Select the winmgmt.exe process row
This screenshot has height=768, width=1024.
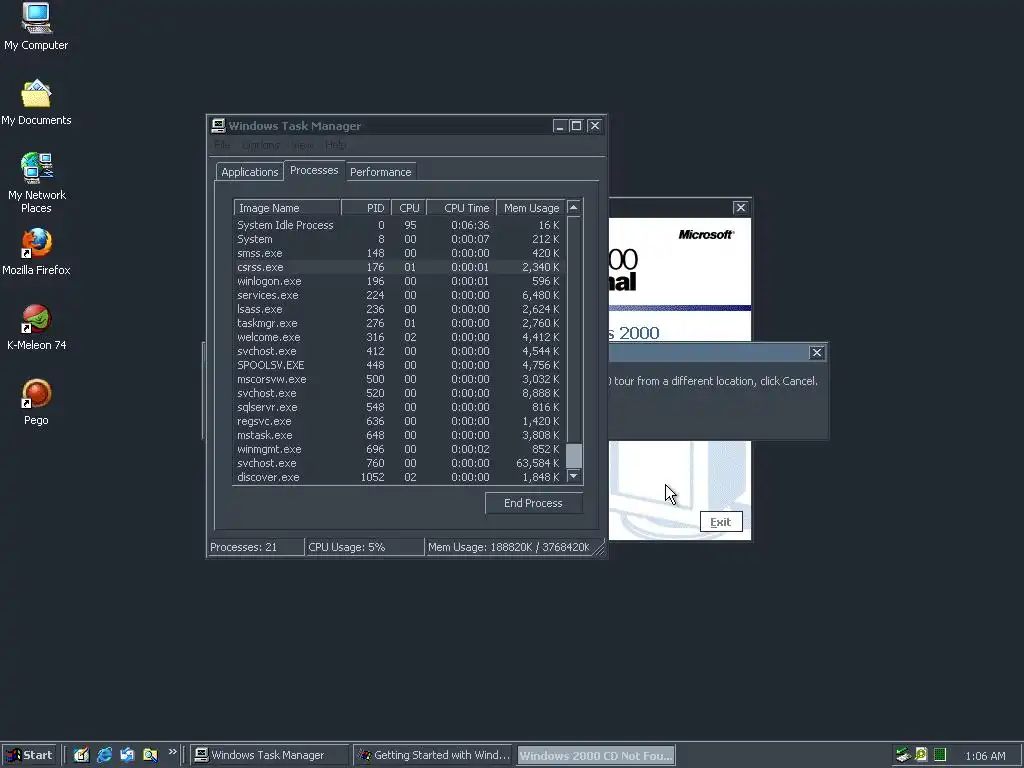(399, 449)
